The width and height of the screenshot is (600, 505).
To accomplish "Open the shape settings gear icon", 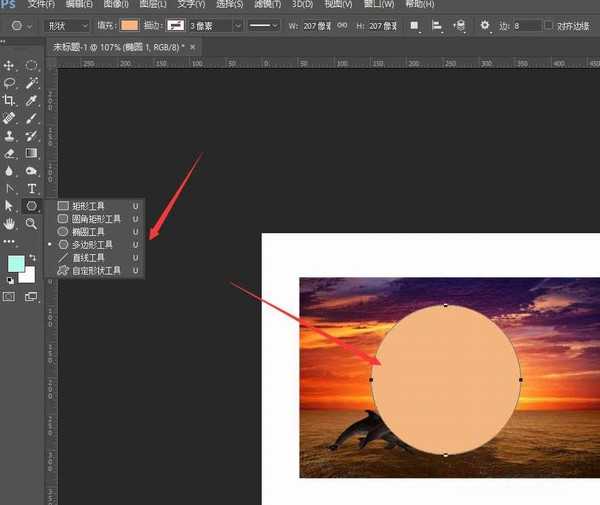I will 485,25.
